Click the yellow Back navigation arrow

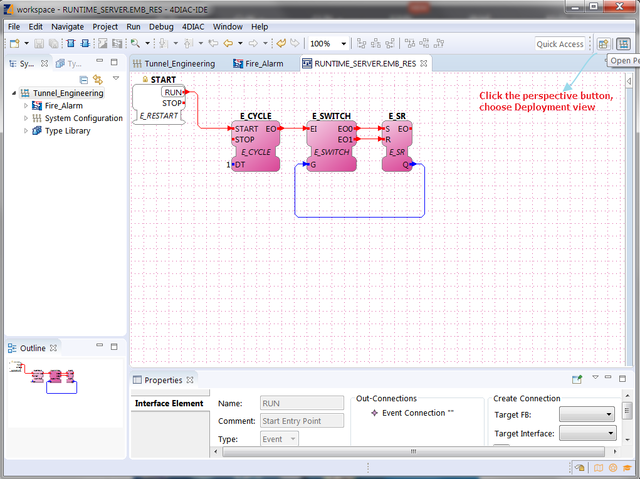(228, 43)
